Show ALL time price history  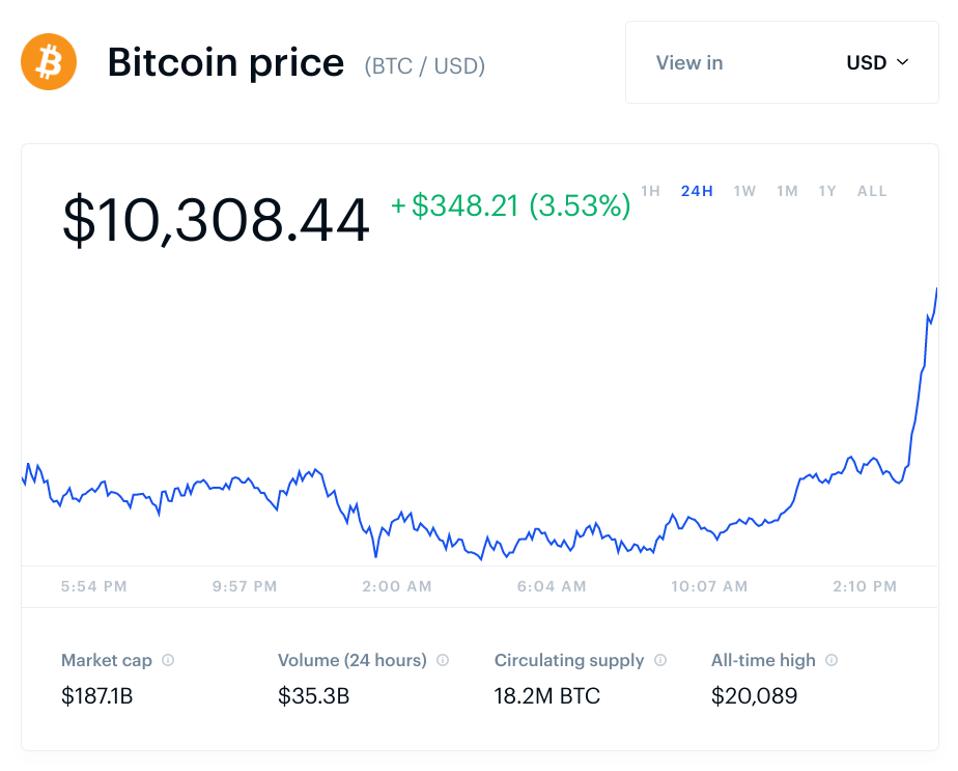pos(872,191)
